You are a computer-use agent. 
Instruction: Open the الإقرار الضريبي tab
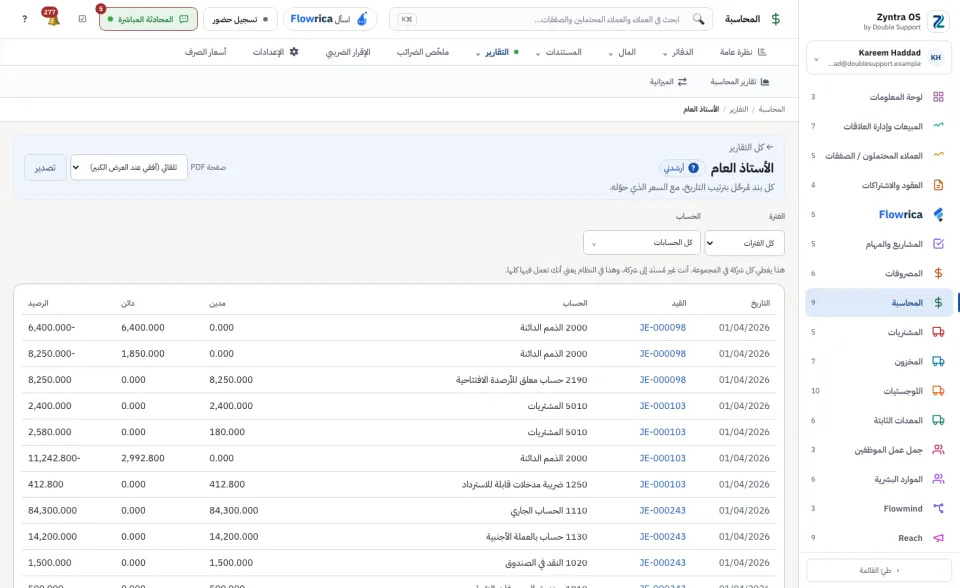348,52
